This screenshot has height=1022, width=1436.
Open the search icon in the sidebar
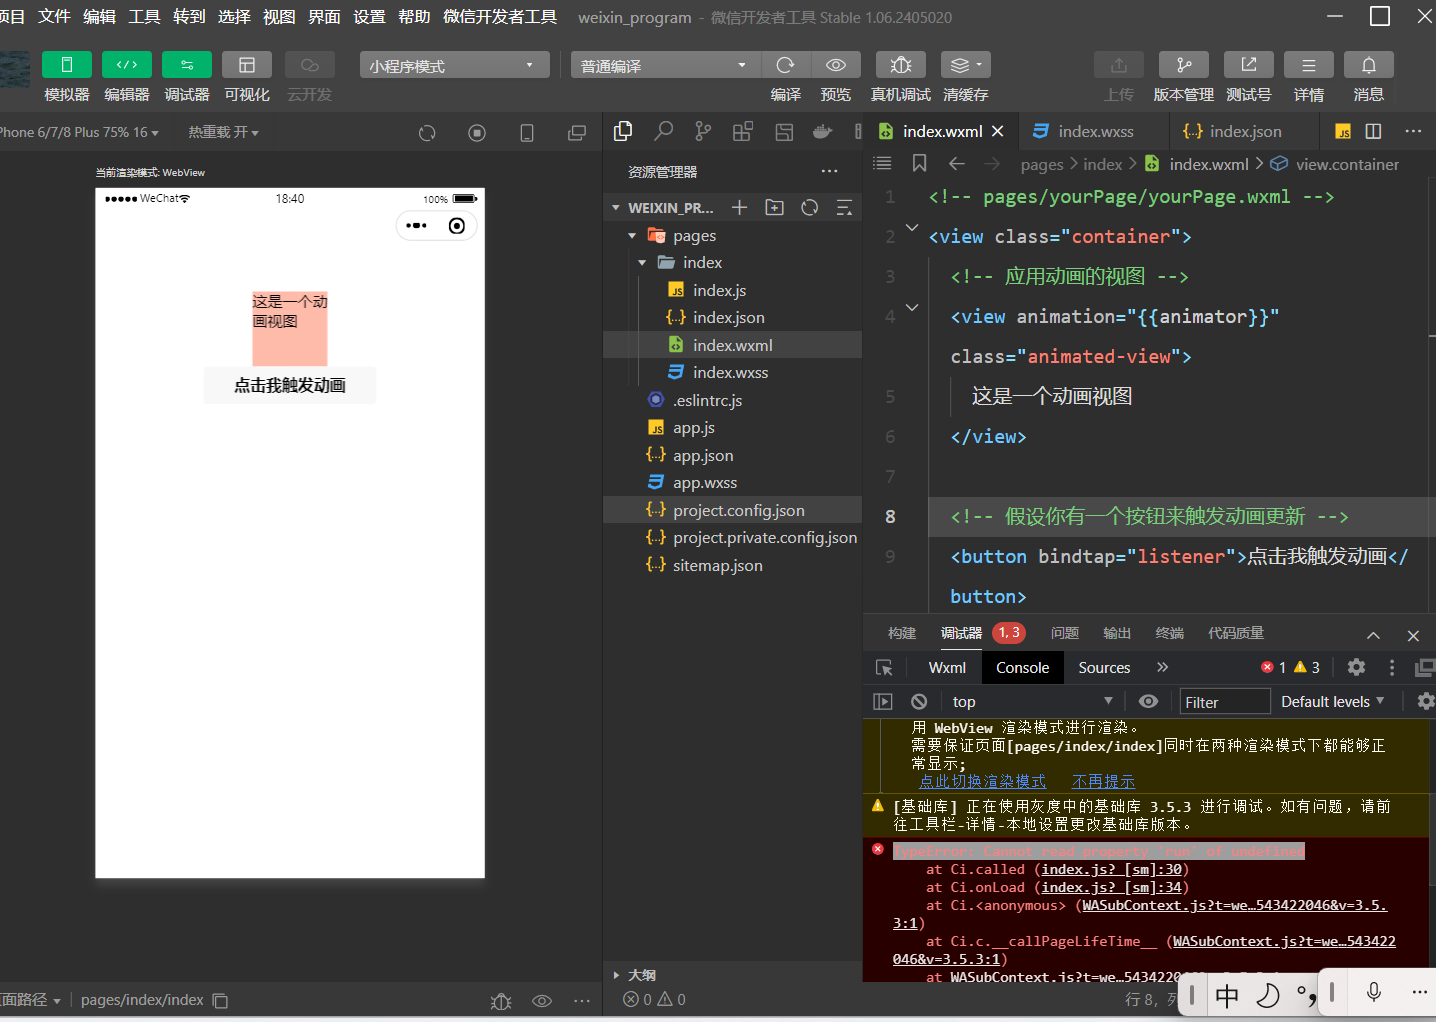(663, 131)
